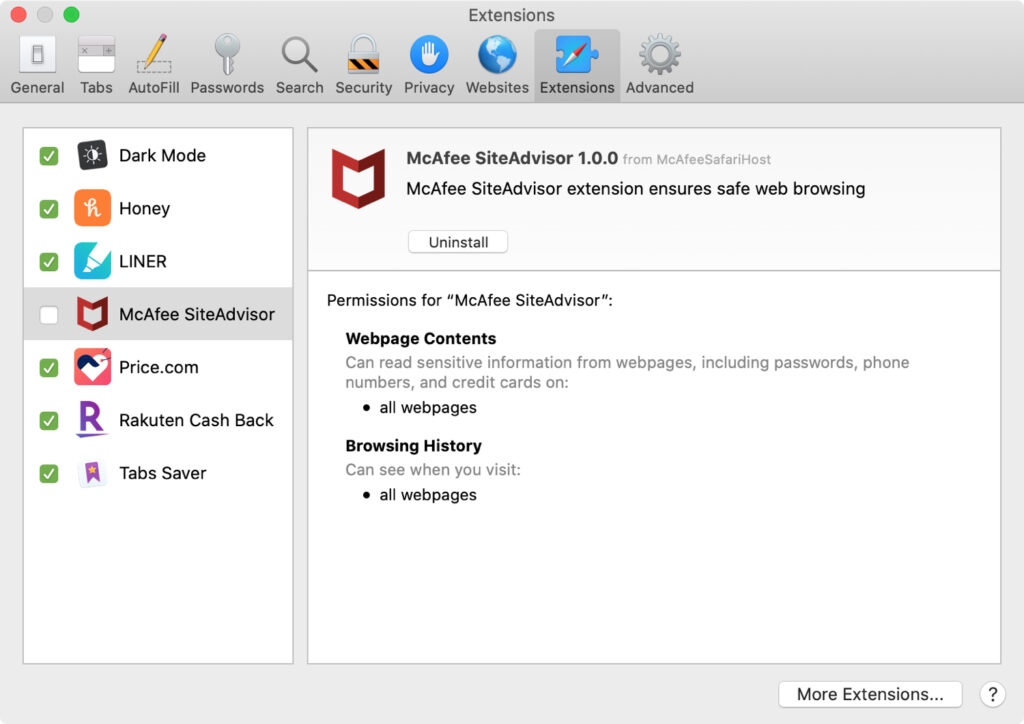Select the Rakuten Cash Back icon
1024x724 pixels.
pos(93,420)
